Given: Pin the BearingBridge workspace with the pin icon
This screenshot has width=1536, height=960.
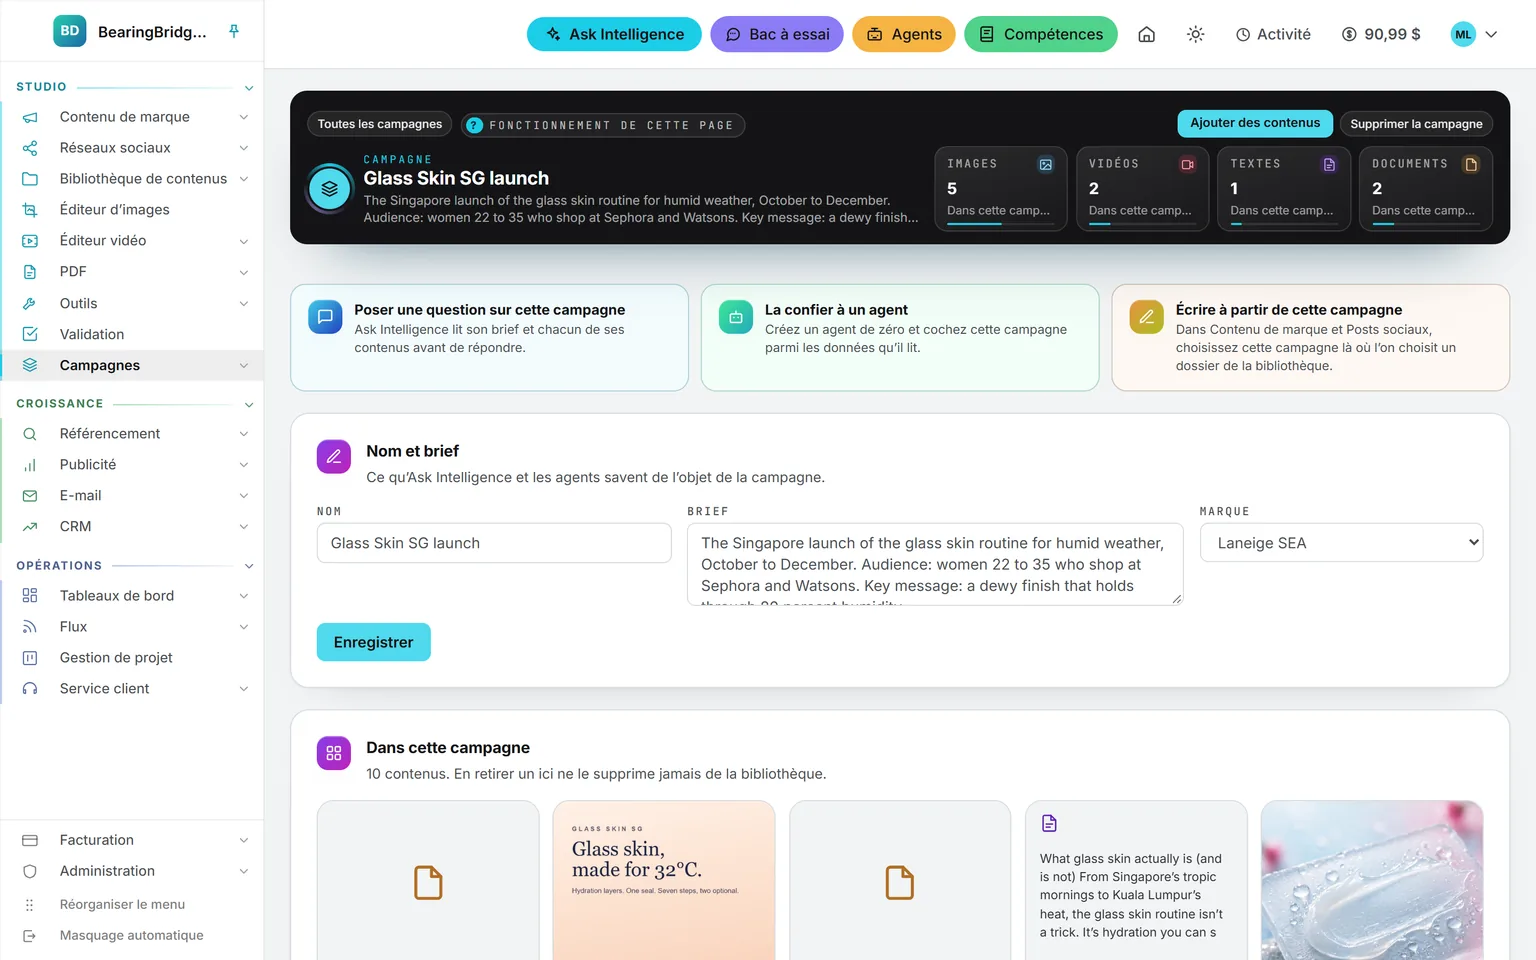Looking at the screenshot, I should coord(234,31).
